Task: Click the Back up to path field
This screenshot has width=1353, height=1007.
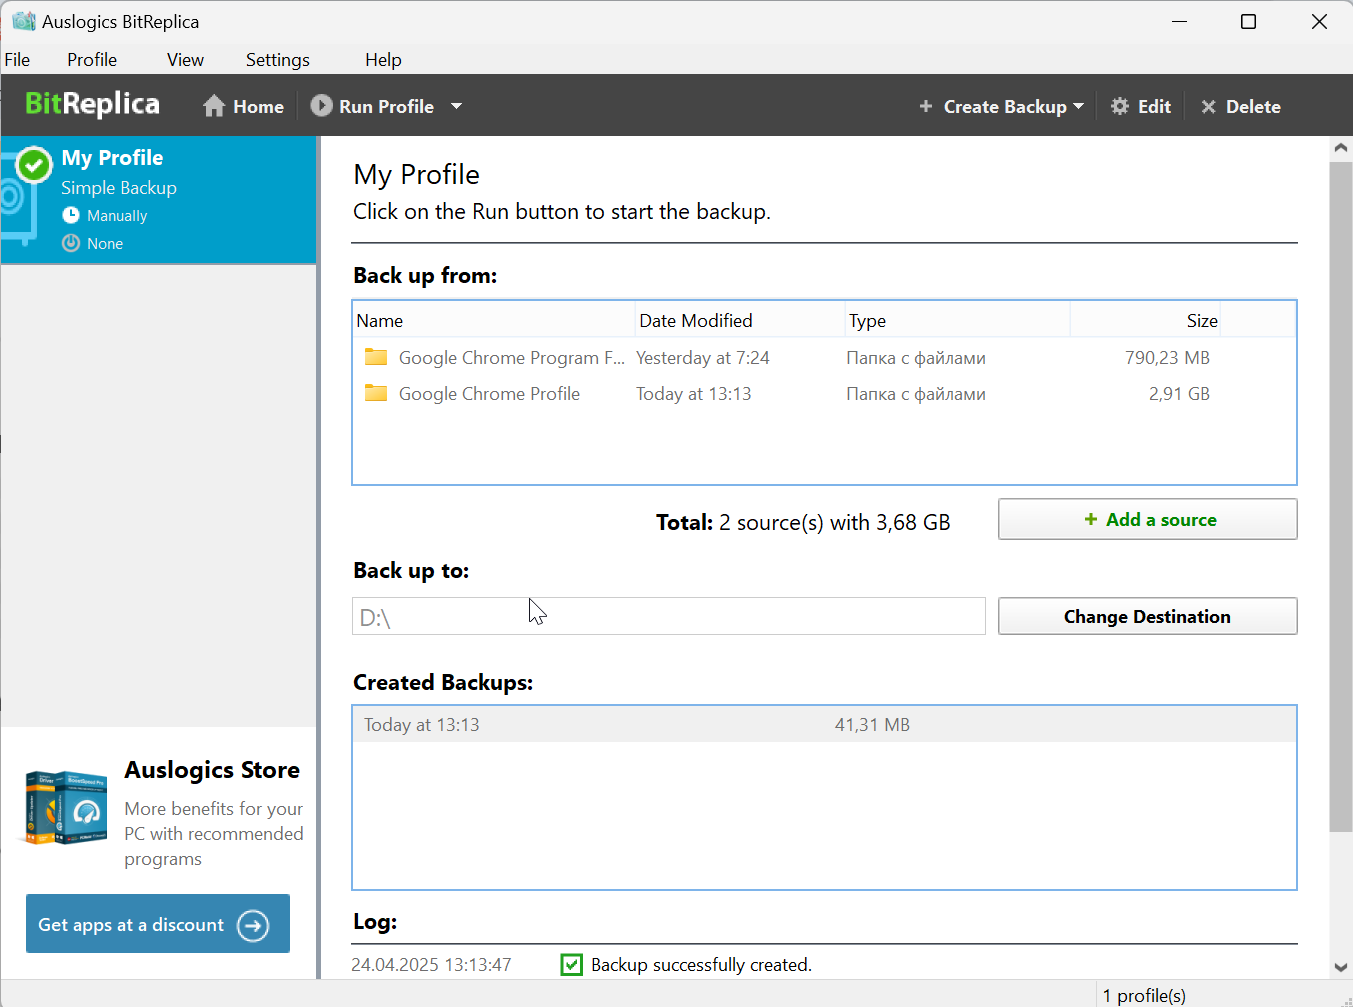Action: pos(668,617)
